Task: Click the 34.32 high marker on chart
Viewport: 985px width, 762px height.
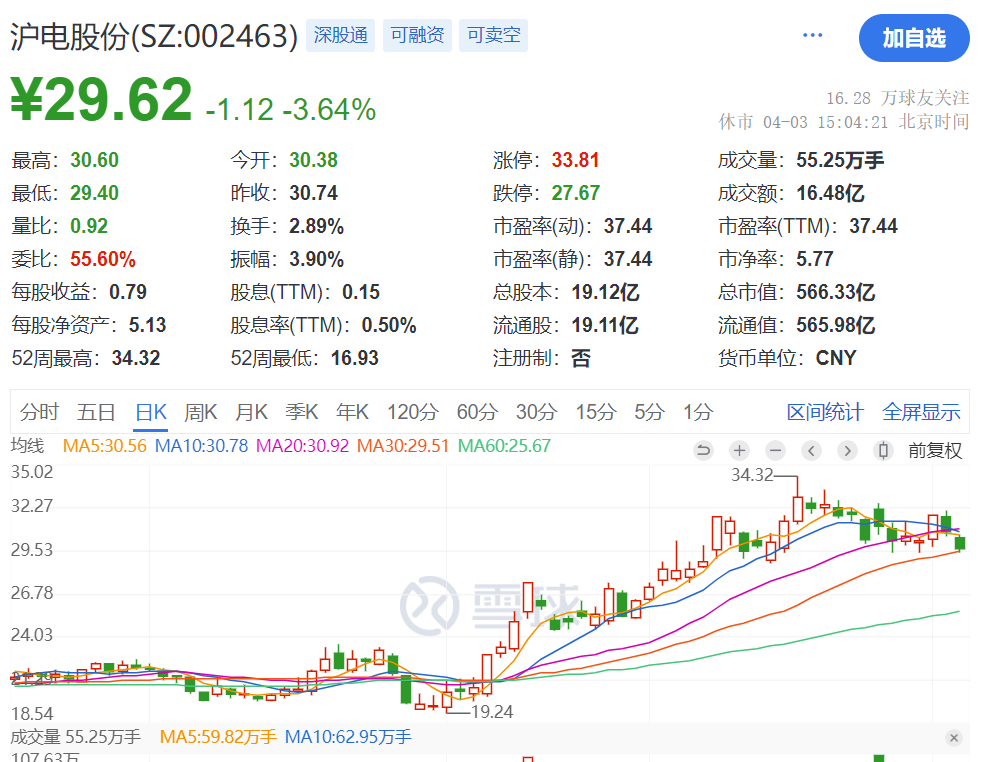Action: pyautogui.click(x=752, y=475)
